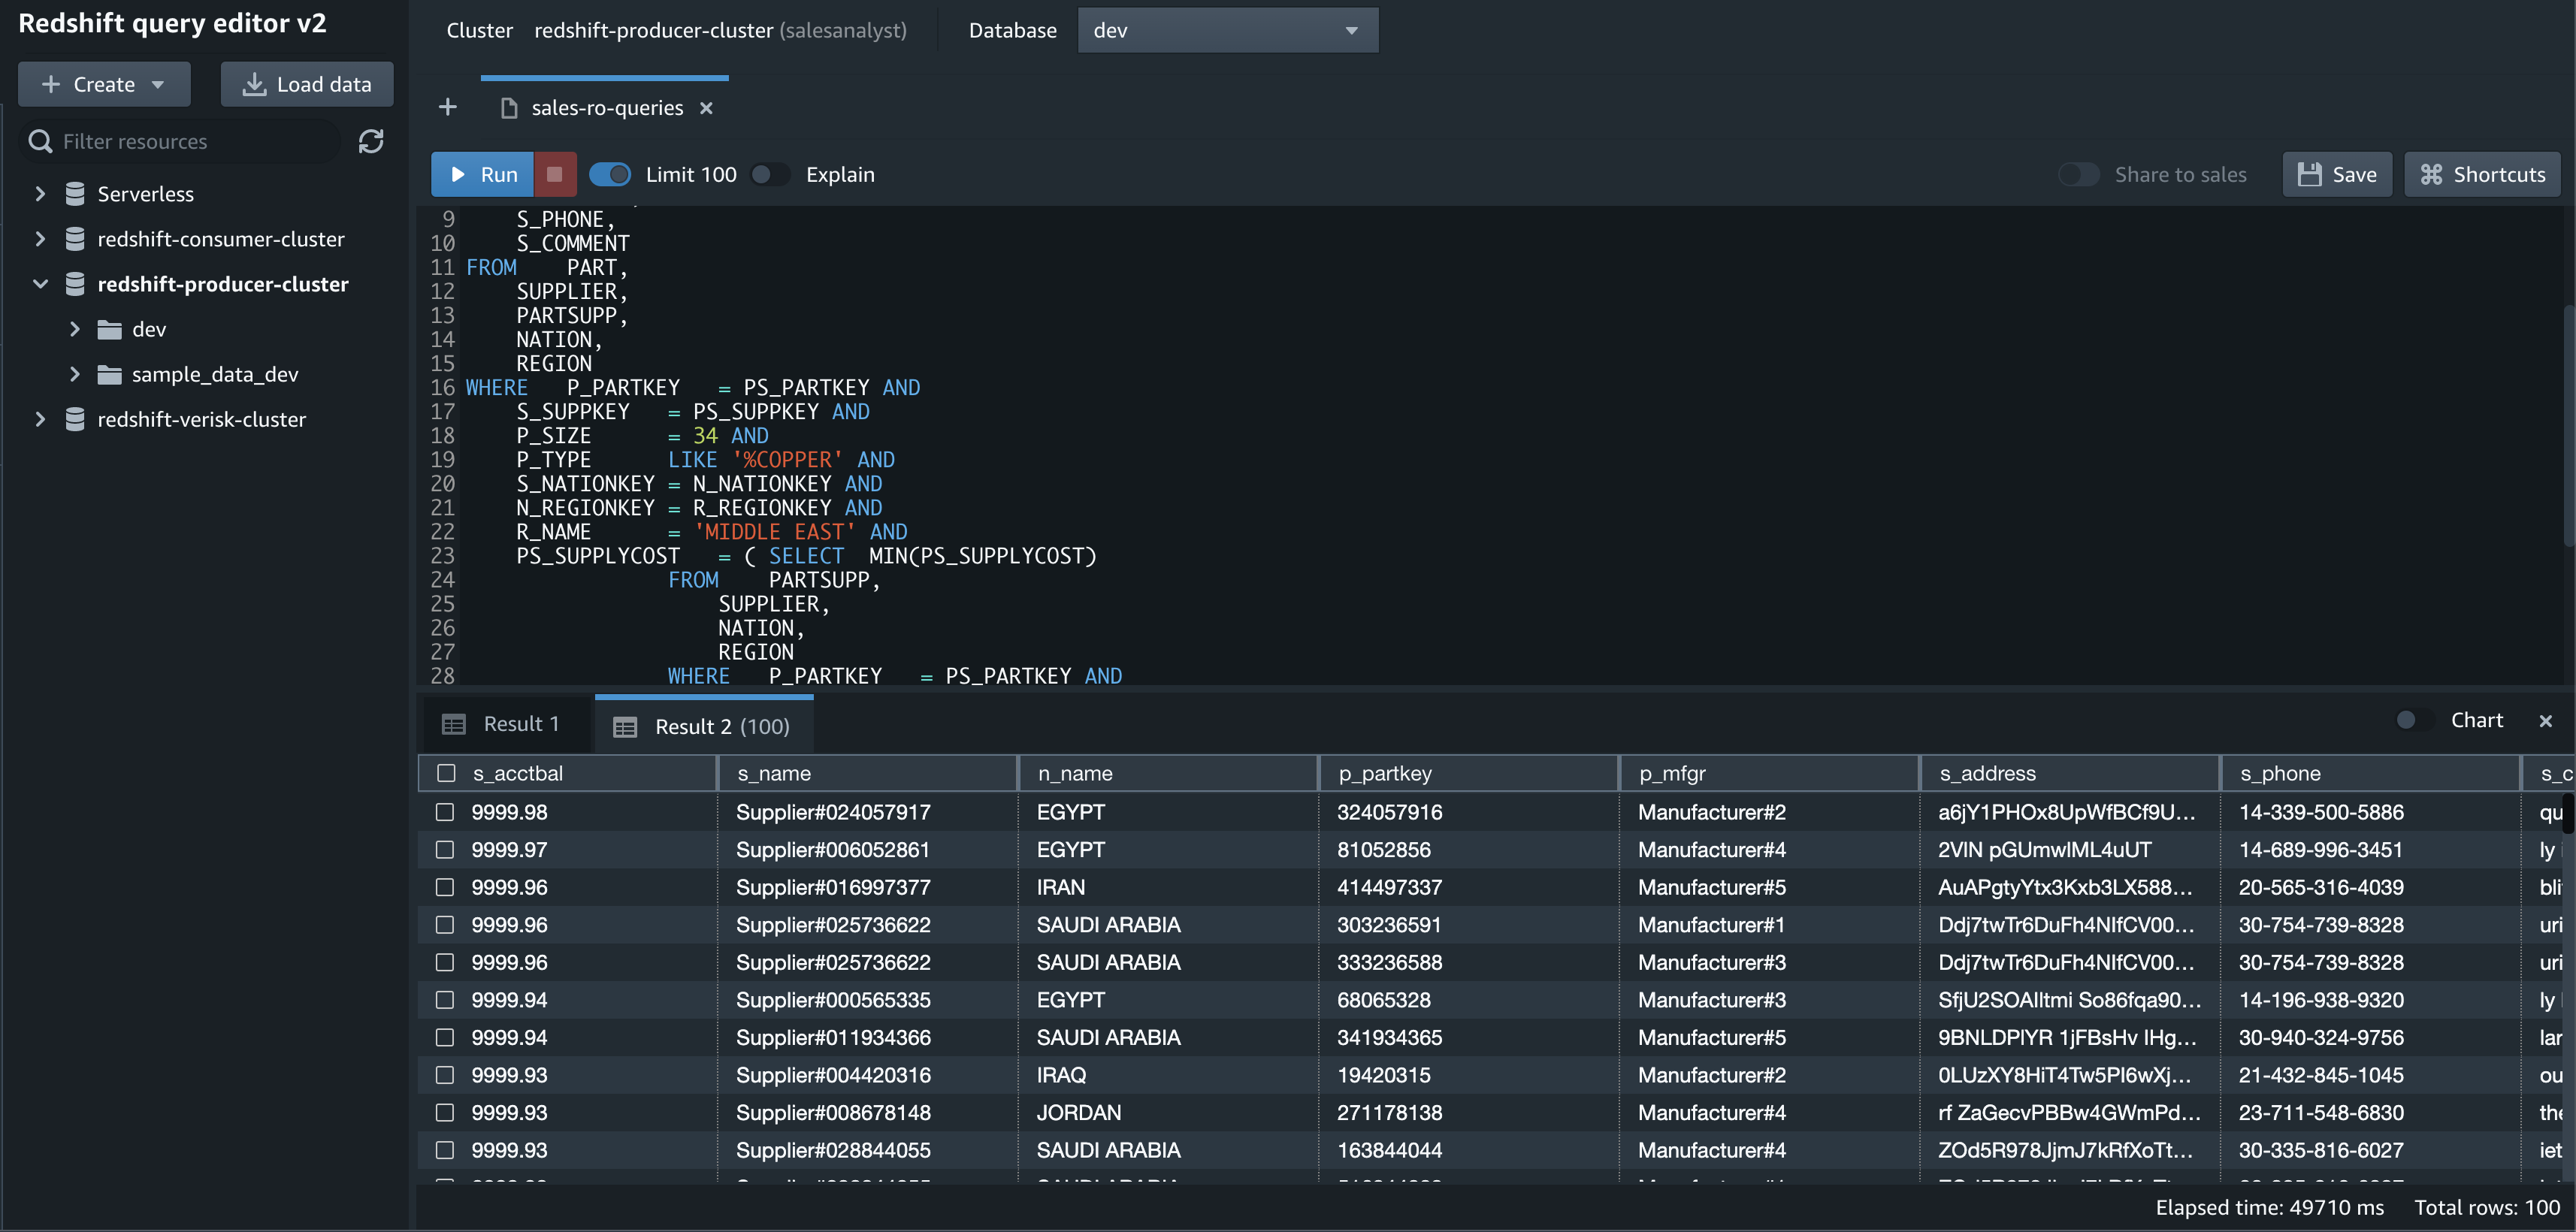Click the refresh resources icon

tap(371, 142)
